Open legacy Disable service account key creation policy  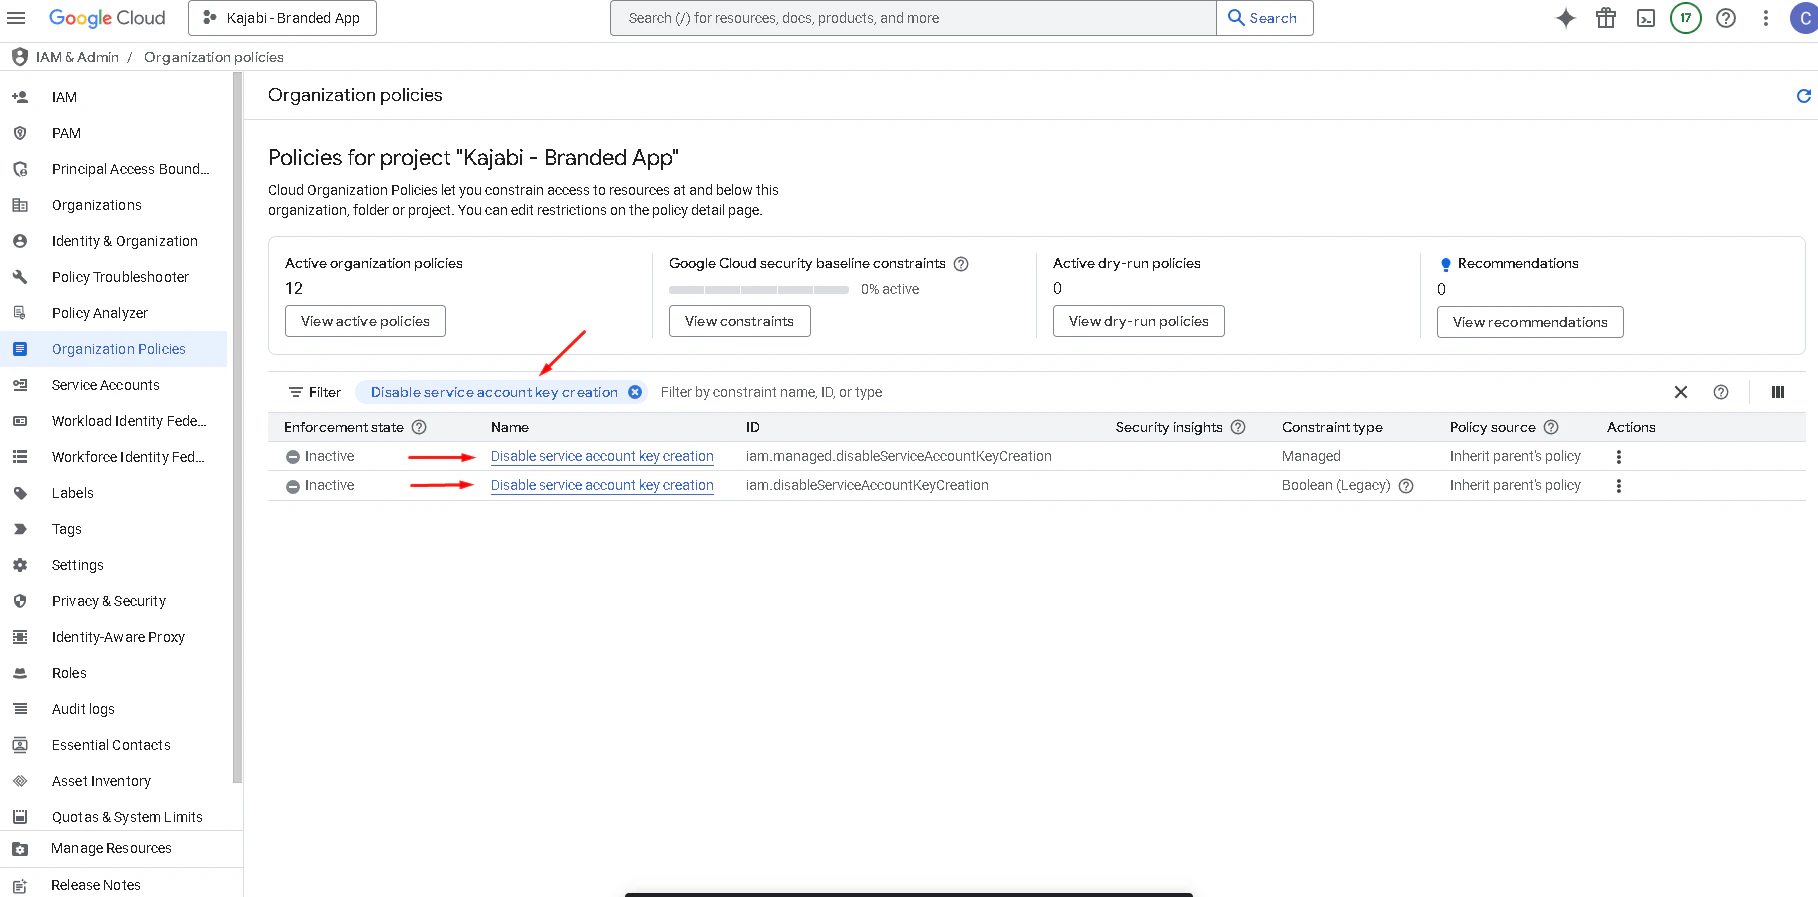(602, 485)
